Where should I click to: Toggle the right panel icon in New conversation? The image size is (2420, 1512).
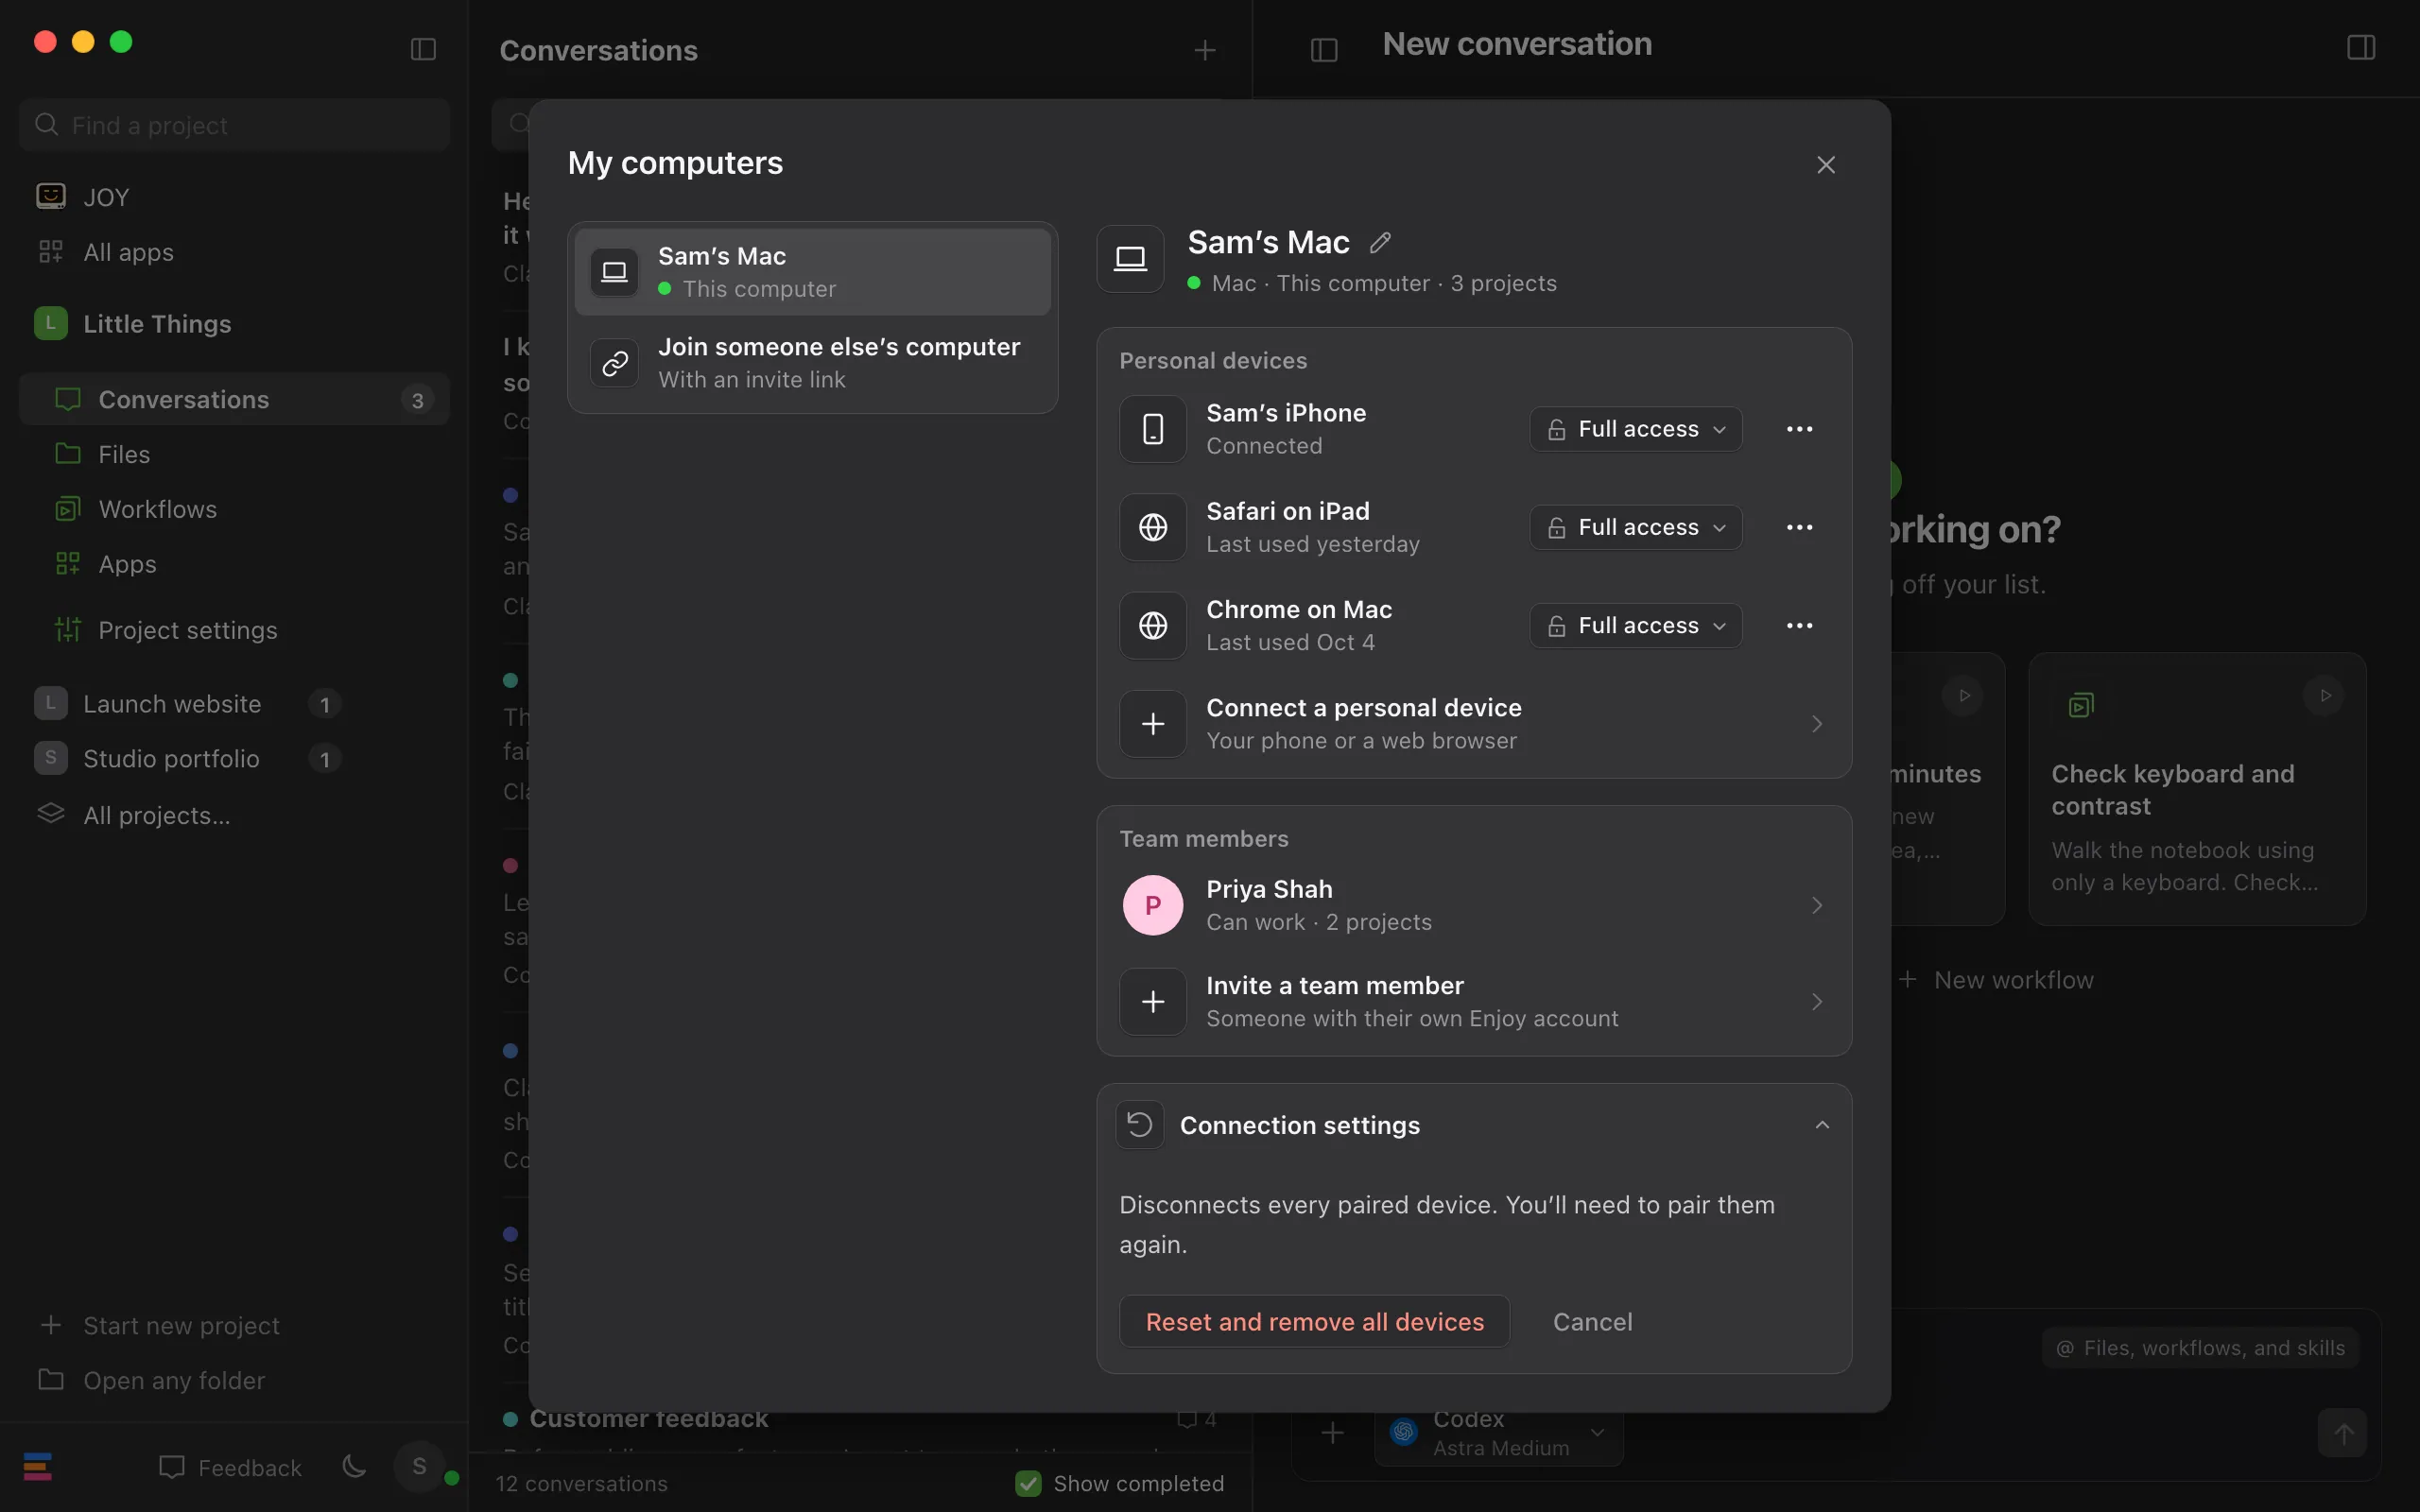(2361, 47)
